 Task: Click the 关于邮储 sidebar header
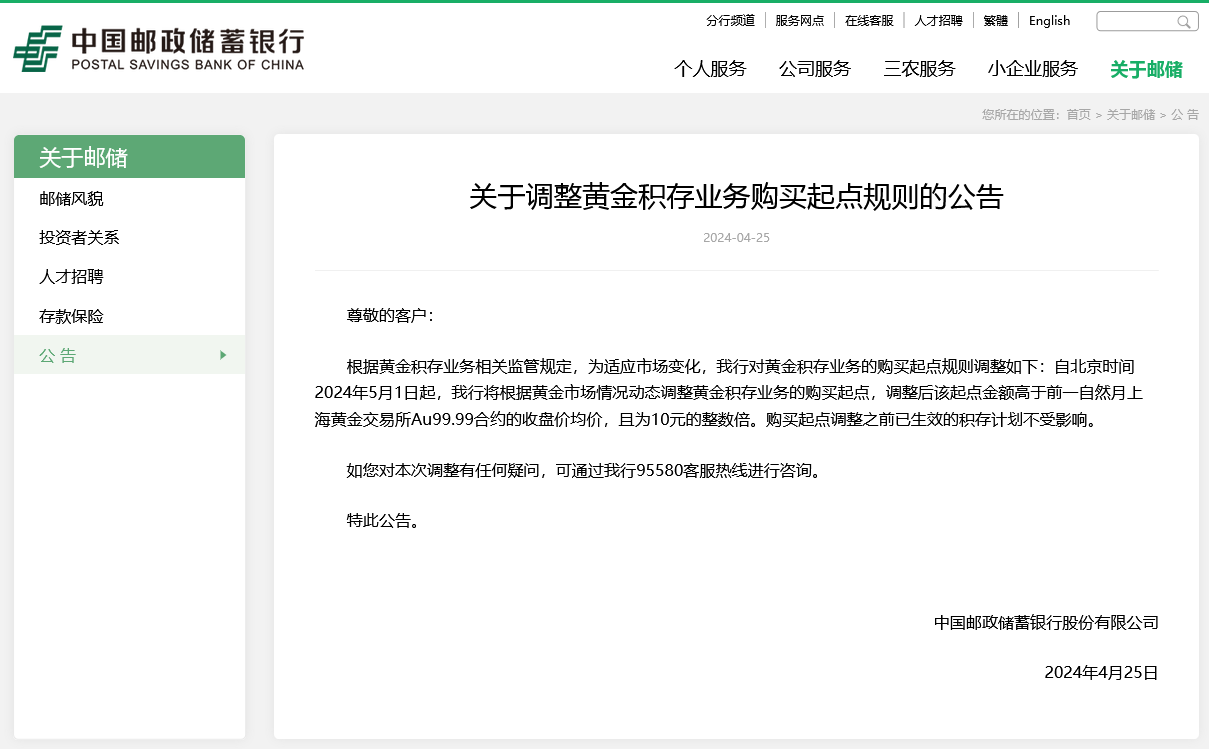pyautogui.click(x=129, y=157)
